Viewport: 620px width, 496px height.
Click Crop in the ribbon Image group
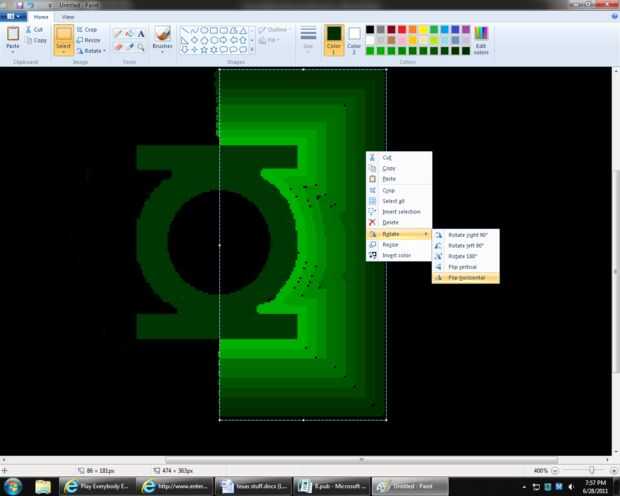click(87, 30)
